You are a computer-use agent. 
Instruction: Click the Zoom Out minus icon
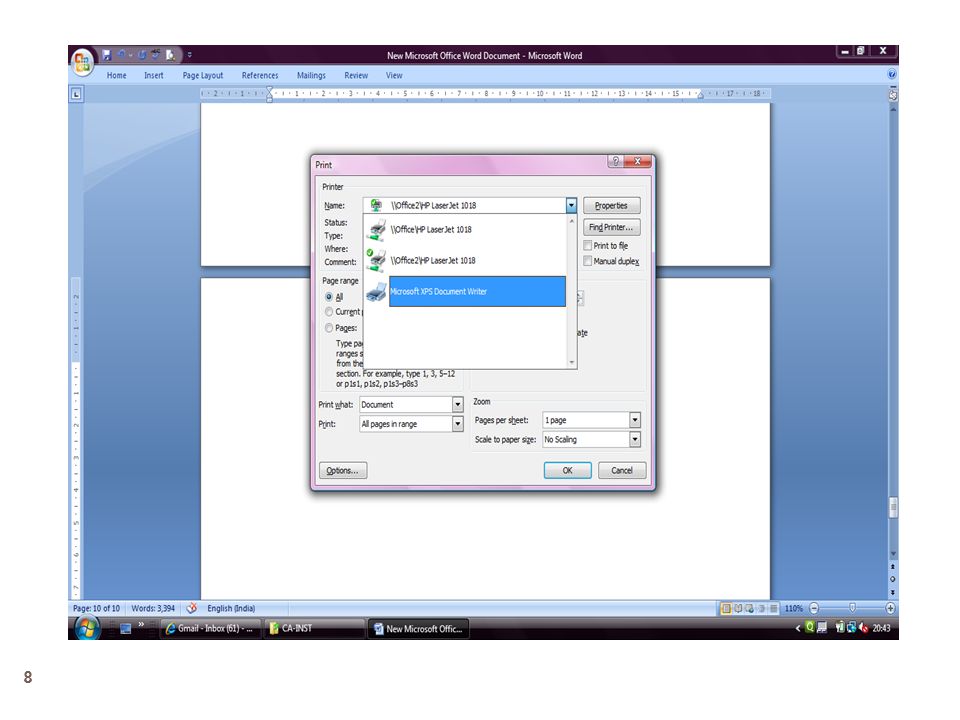(x=814, y=609)
